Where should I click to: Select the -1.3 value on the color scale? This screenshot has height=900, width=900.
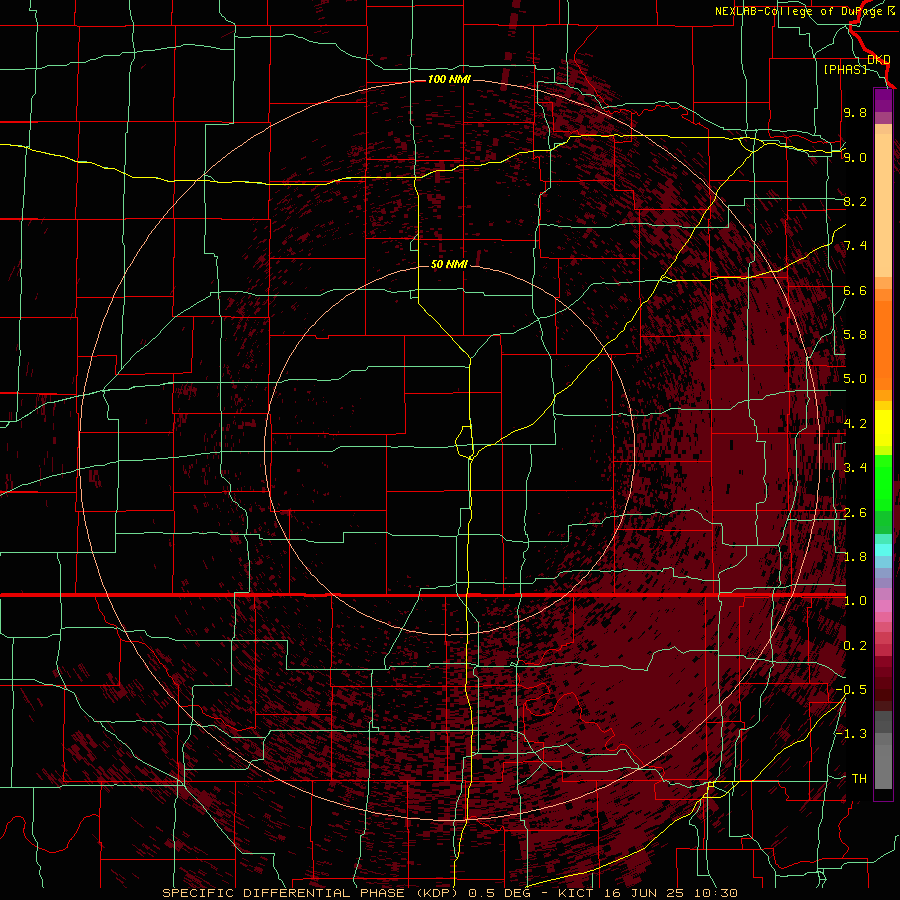(x=851, y=734)
